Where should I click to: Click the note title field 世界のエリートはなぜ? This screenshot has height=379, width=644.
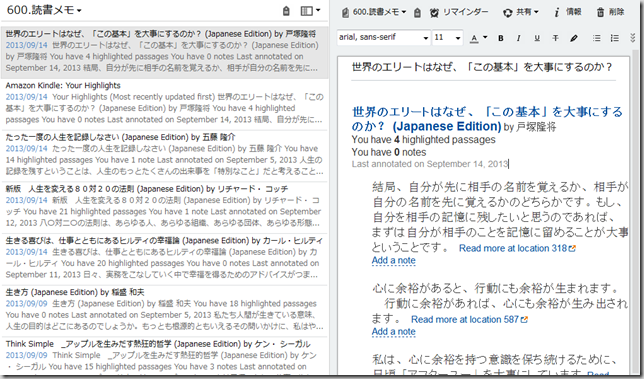click(483, 67)
